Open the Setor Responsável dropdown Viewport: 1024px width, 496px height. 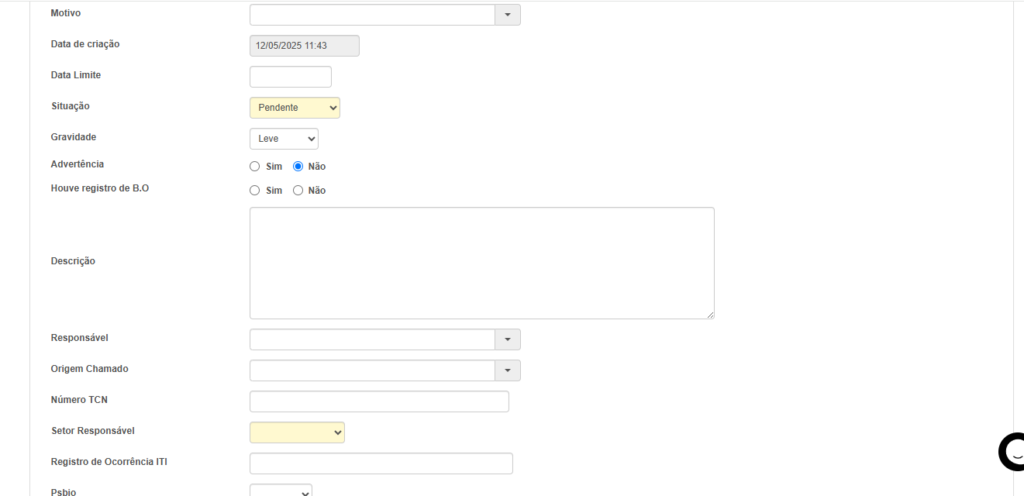[297, 432]
